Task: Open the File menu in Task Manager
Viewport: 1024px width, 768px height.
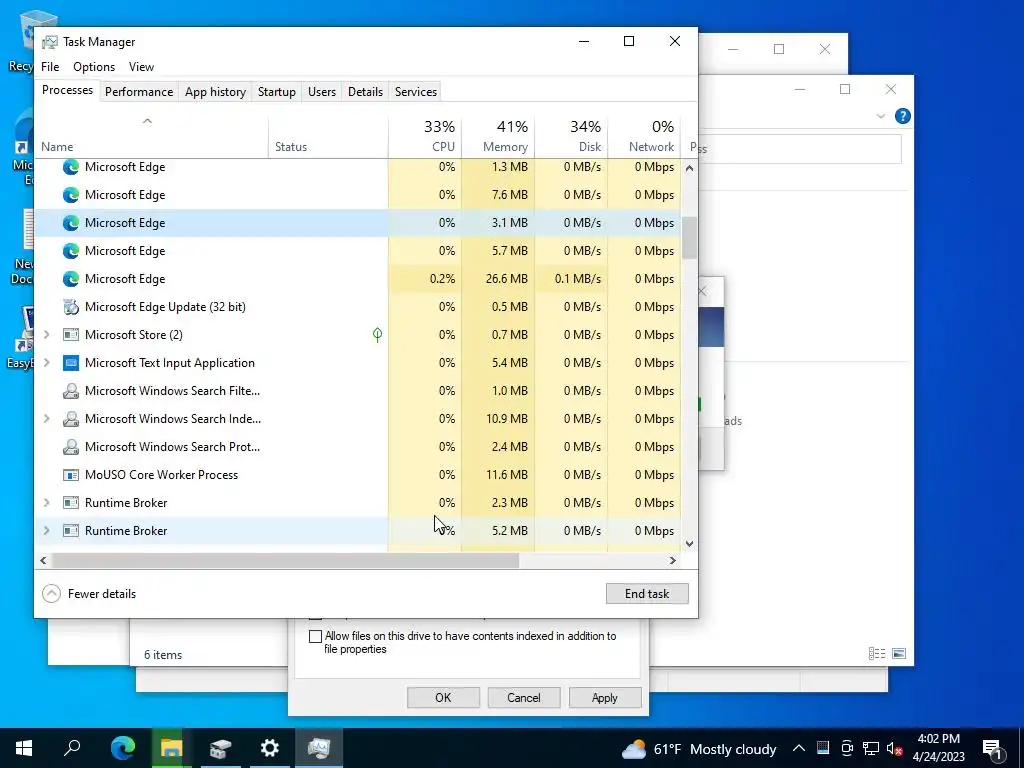Action: 50,67
